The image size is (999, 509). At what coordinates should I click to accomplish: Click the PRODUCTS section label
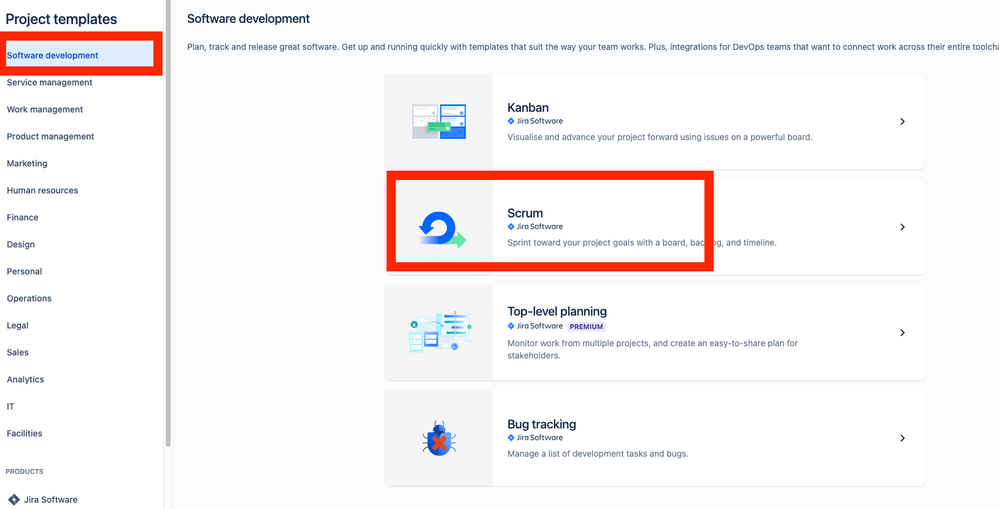(24, 471)
